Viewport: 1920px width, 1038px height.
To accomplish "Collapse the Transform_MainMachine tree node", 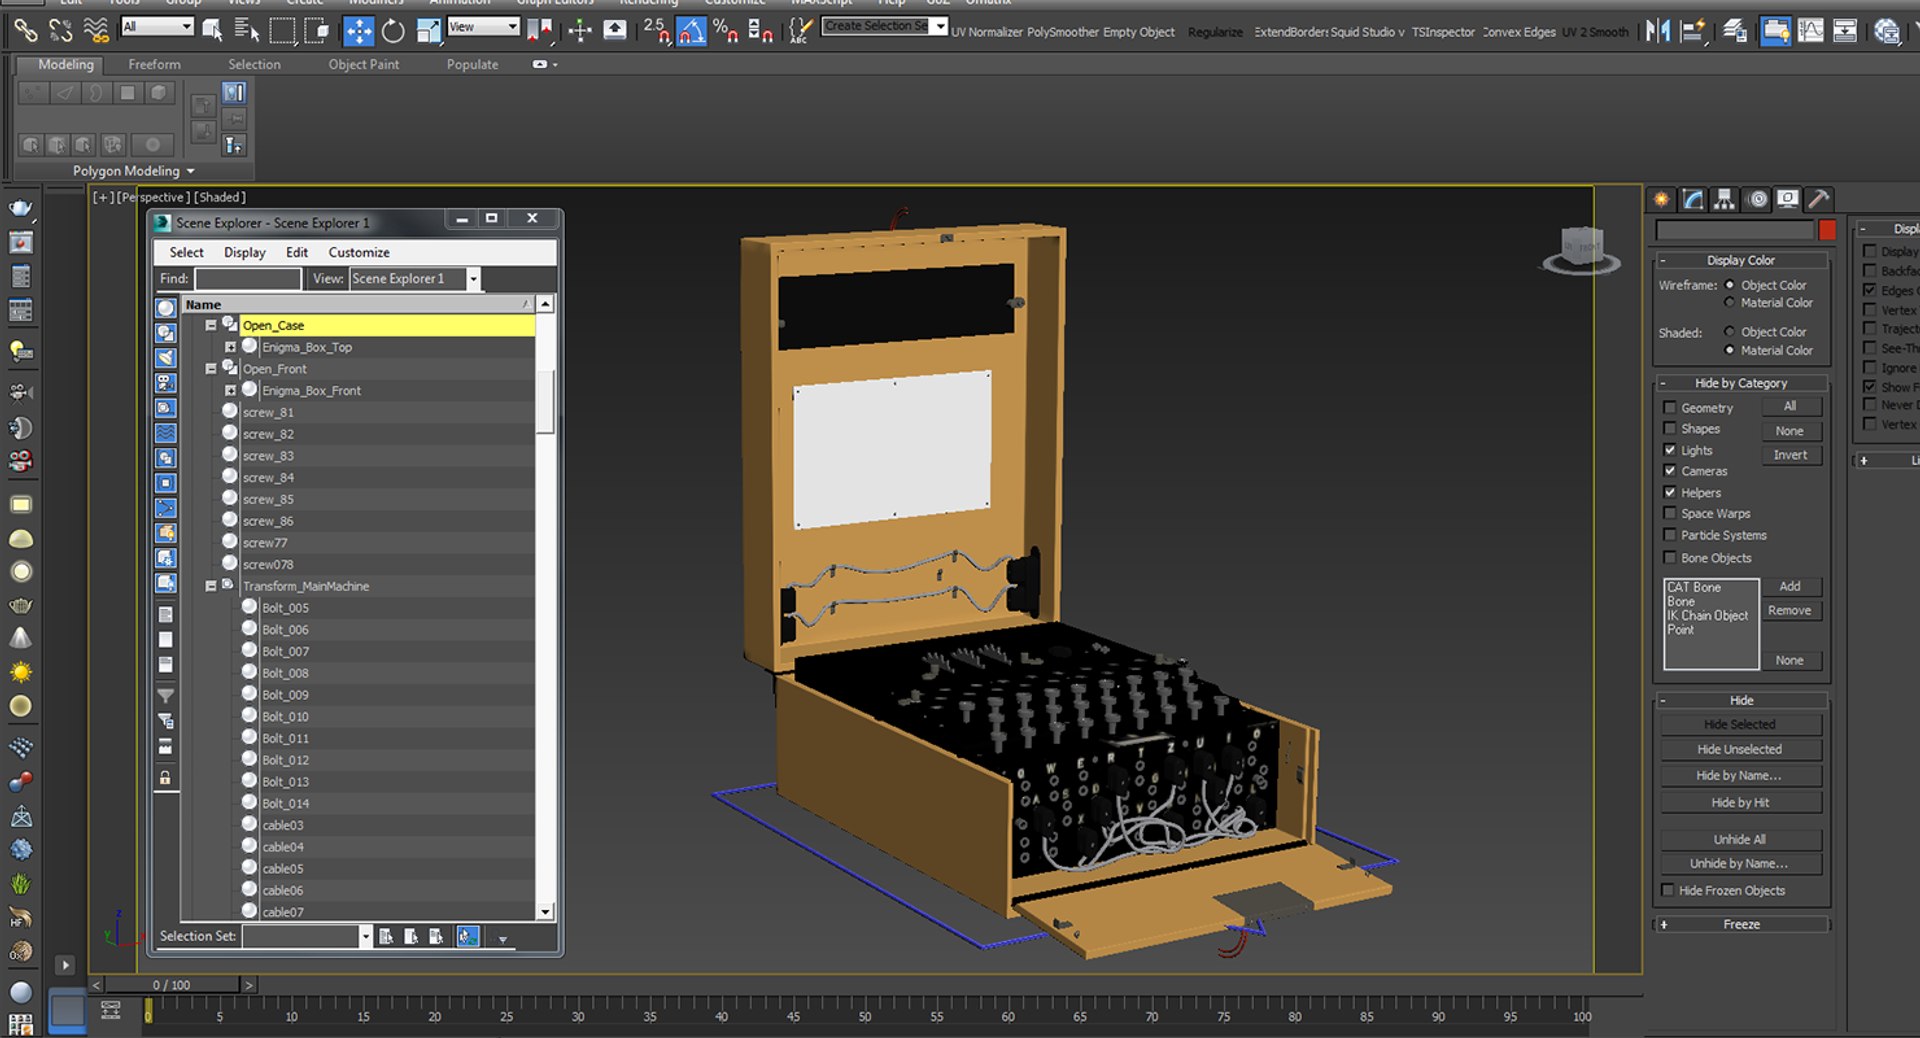I will tap(211, 586).
